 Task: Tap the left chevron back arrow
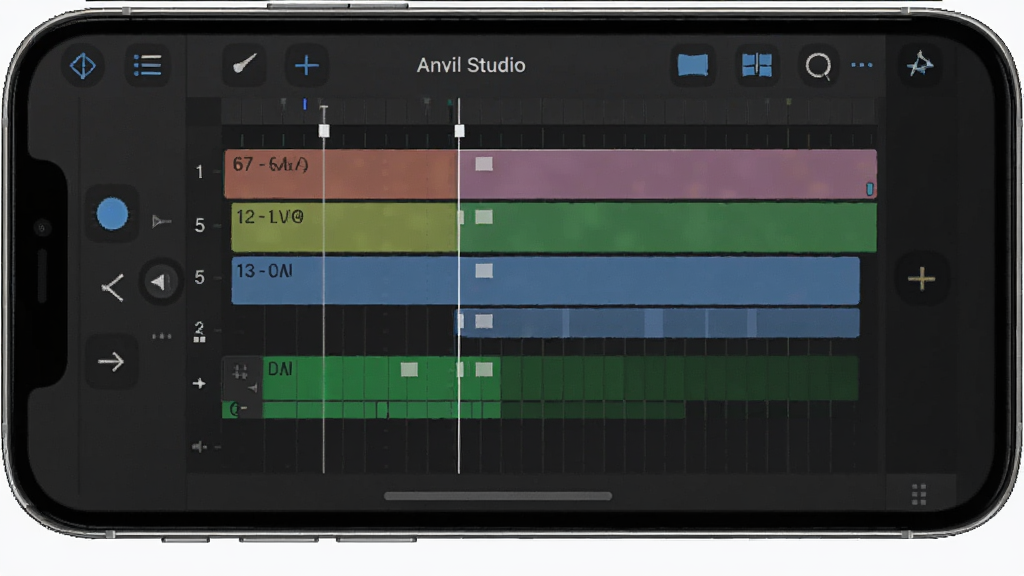pos(113,287)
